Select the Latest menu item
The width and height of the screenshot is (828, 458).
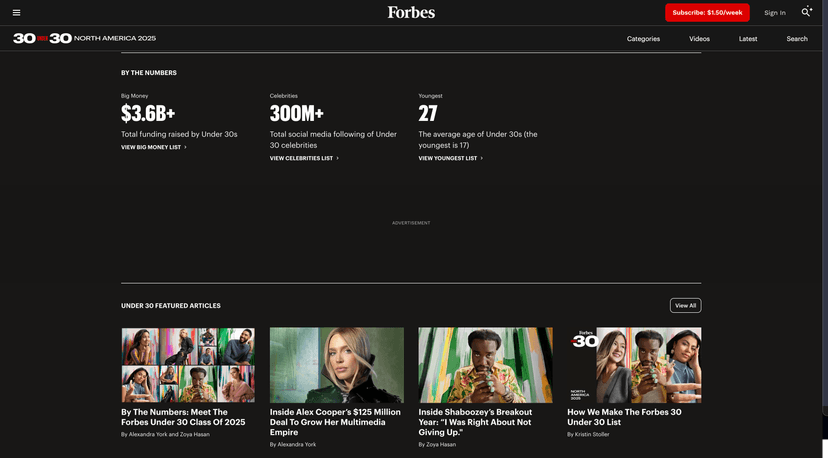[x=748, y=39]
